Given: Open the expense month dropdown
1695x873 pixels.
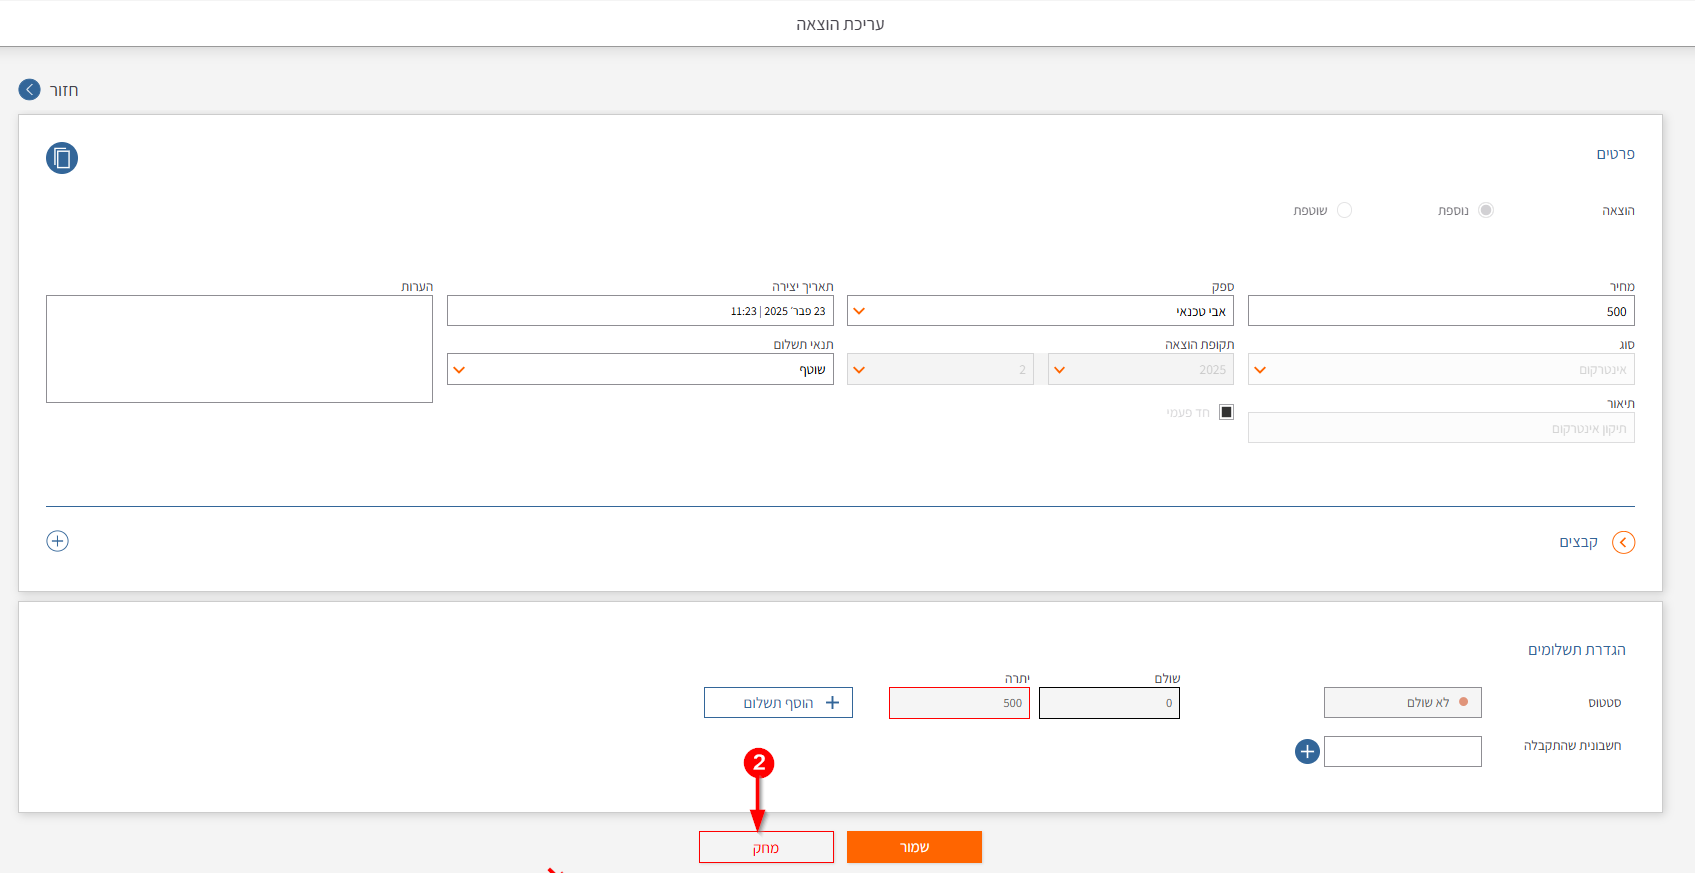Looking at the screenshot, I should (940, 370).
